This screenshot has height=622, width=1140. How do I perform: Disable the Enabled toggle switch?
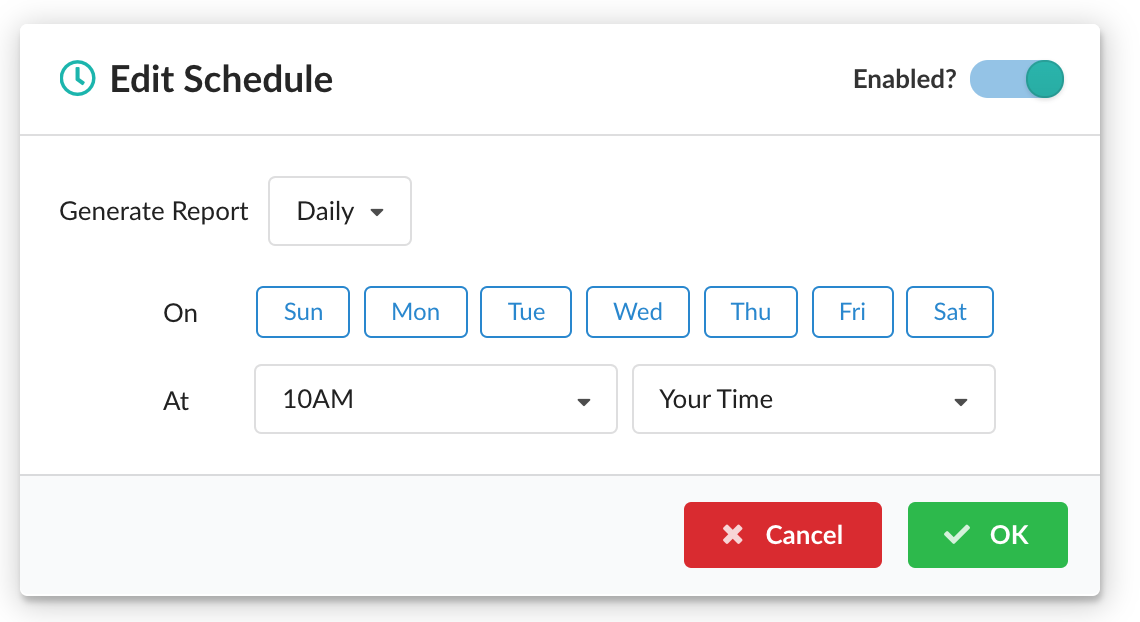point(1016,79)
